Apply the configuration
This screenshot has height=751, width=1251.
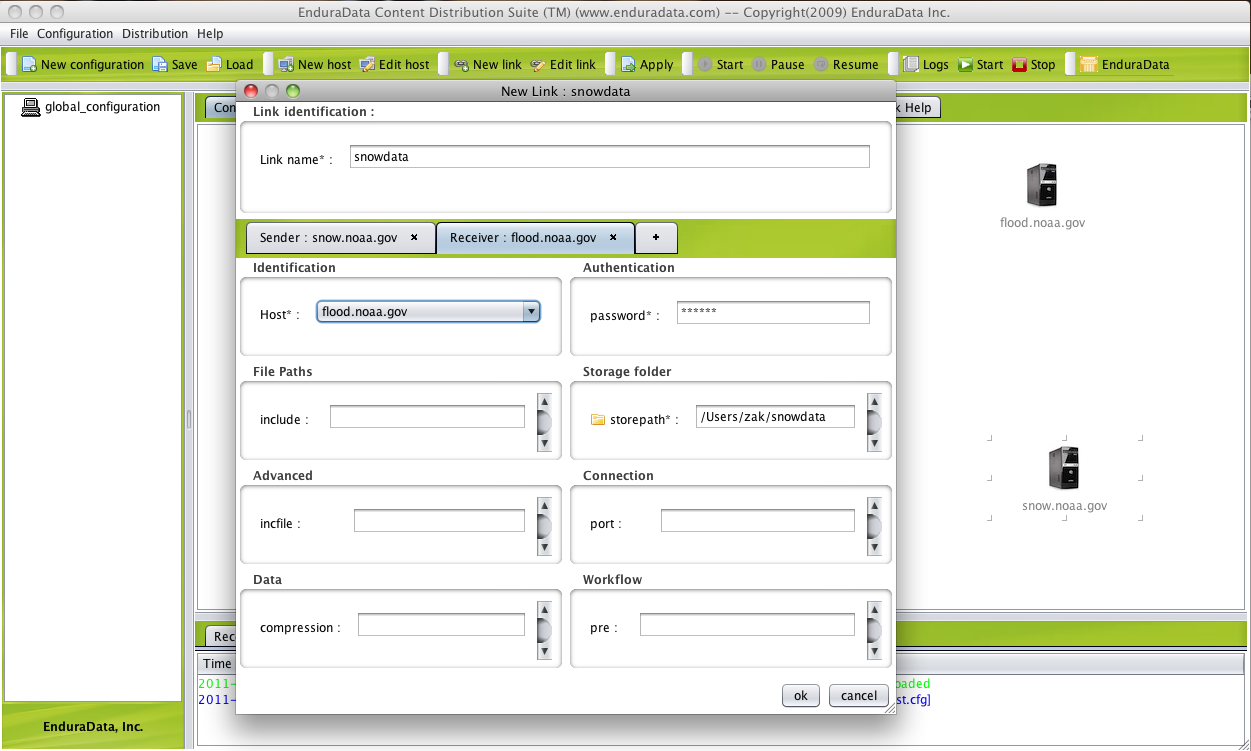click(x=646, y=64)
